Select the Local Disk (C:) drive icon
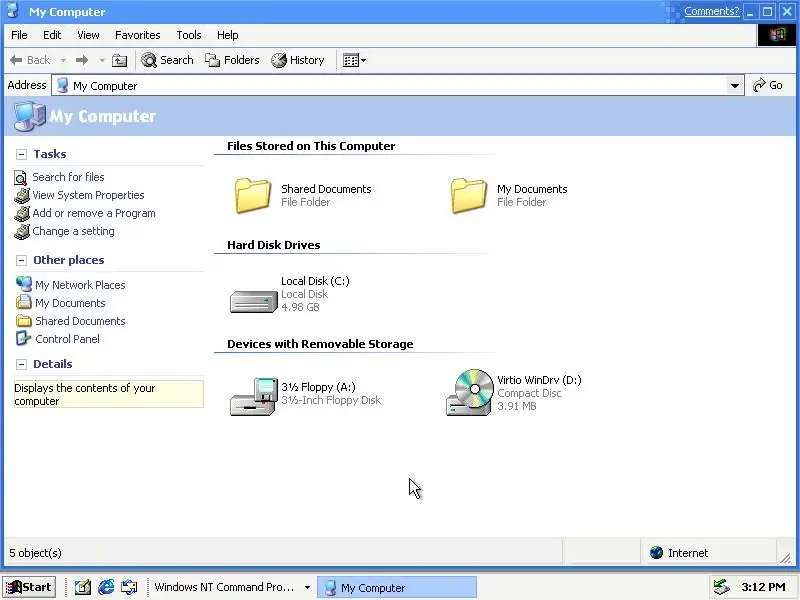The height and width of the screenshot is (600, 800). (x=254, y=301)
